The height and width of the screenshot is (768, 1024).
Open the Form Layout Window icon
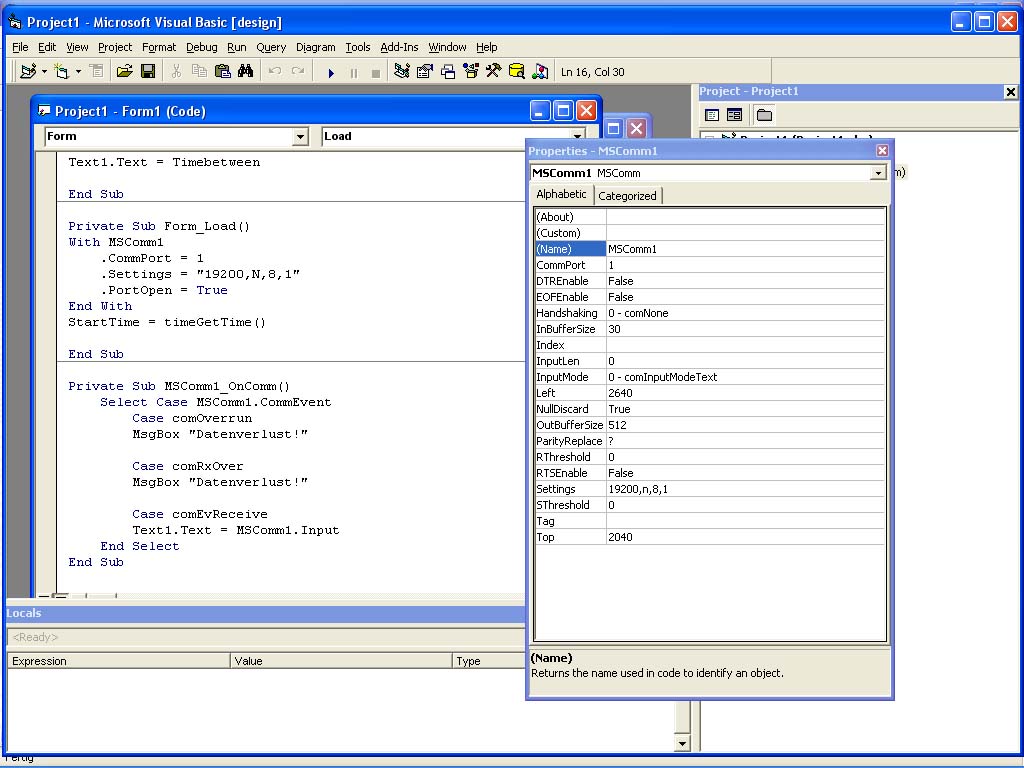click(448, 71)
